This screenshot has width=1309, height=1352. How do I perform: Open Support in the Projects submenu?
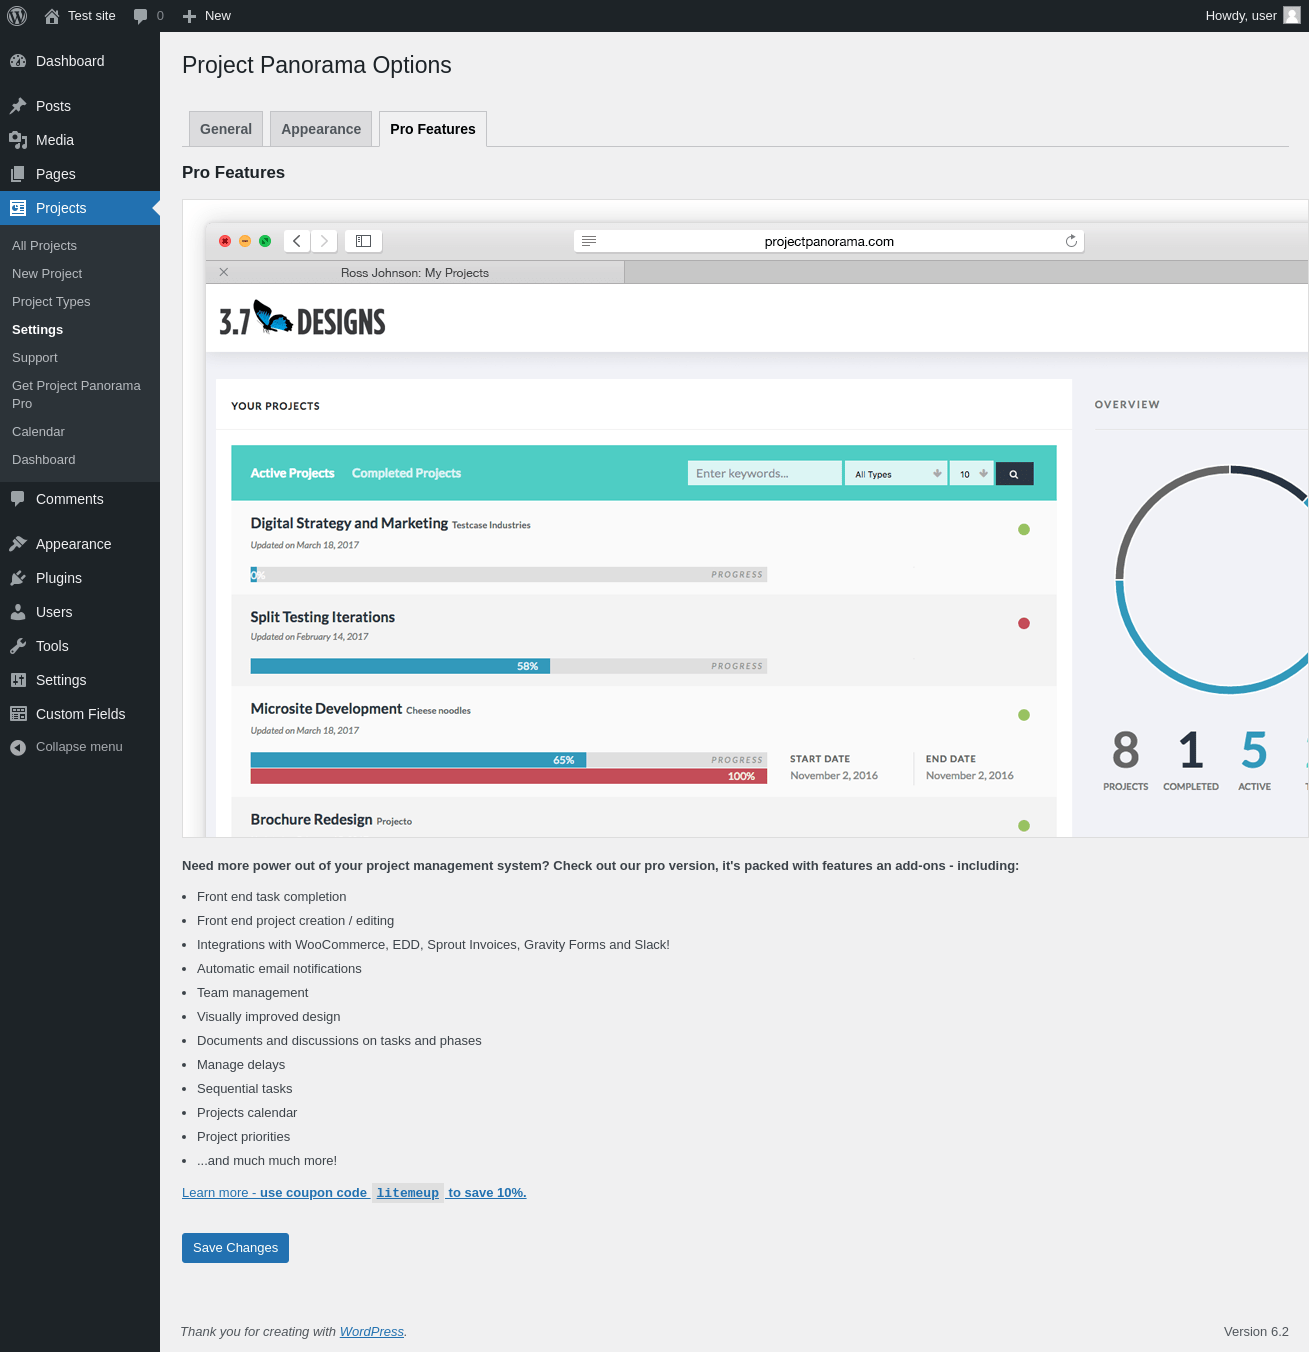35,358
